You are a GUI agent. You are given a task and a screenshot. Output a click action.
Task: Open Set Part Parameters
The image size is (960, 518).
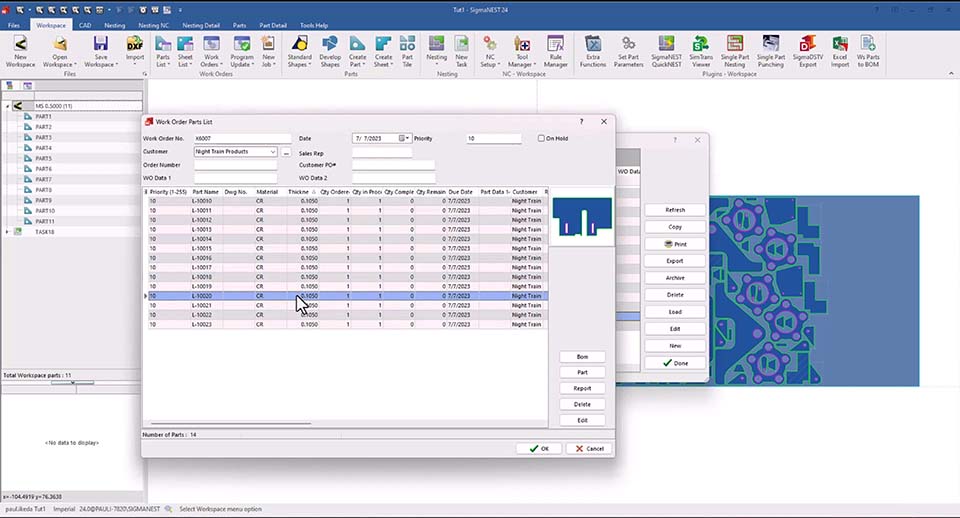[x=628, y=51]
